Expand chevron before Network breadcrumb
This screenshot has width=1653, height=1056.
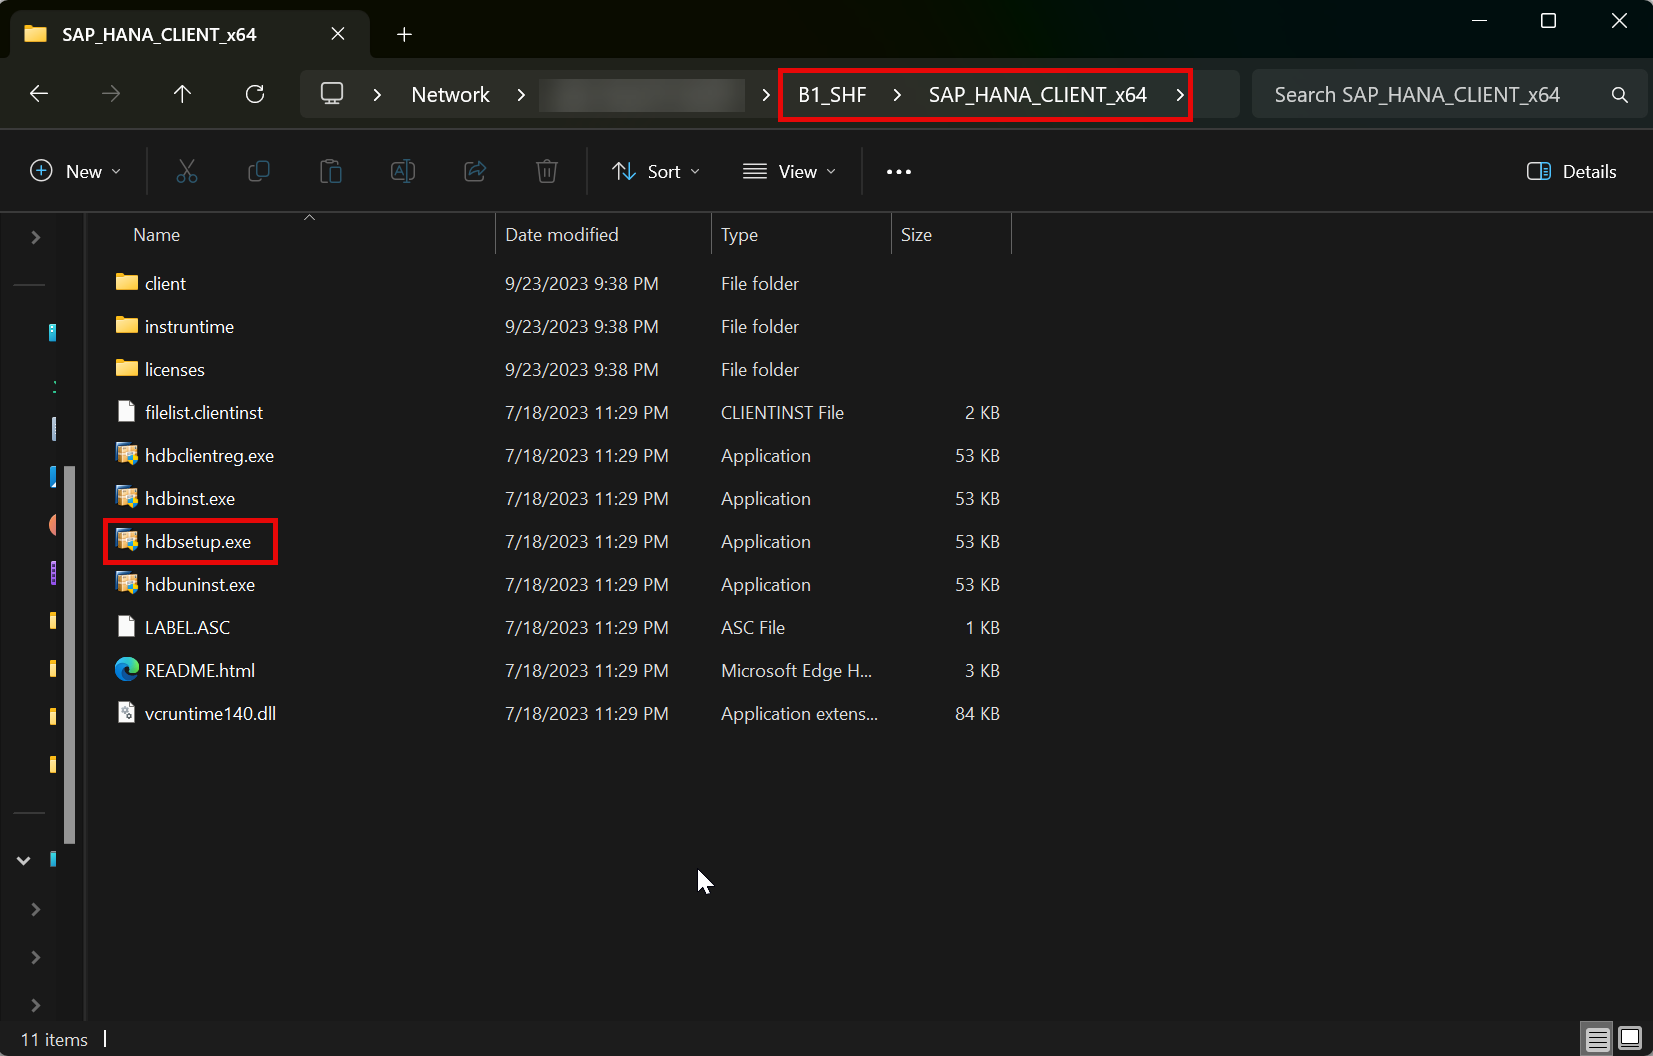tap(377, 95)
